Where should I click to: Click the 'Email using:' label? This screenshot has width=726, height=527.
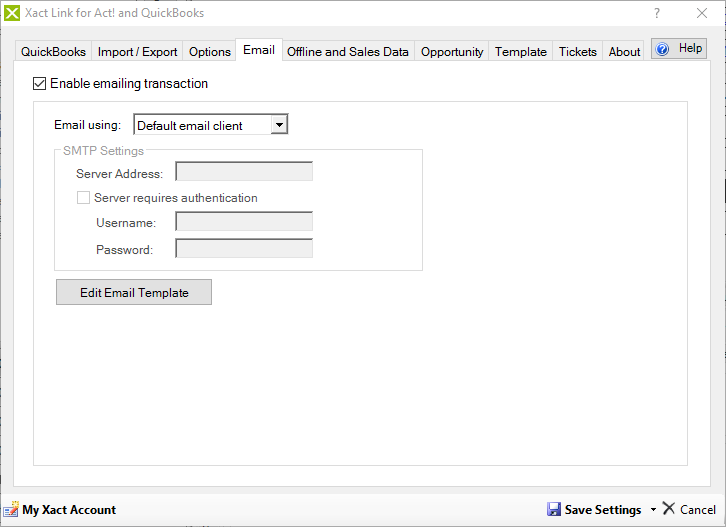coord(88,125)
